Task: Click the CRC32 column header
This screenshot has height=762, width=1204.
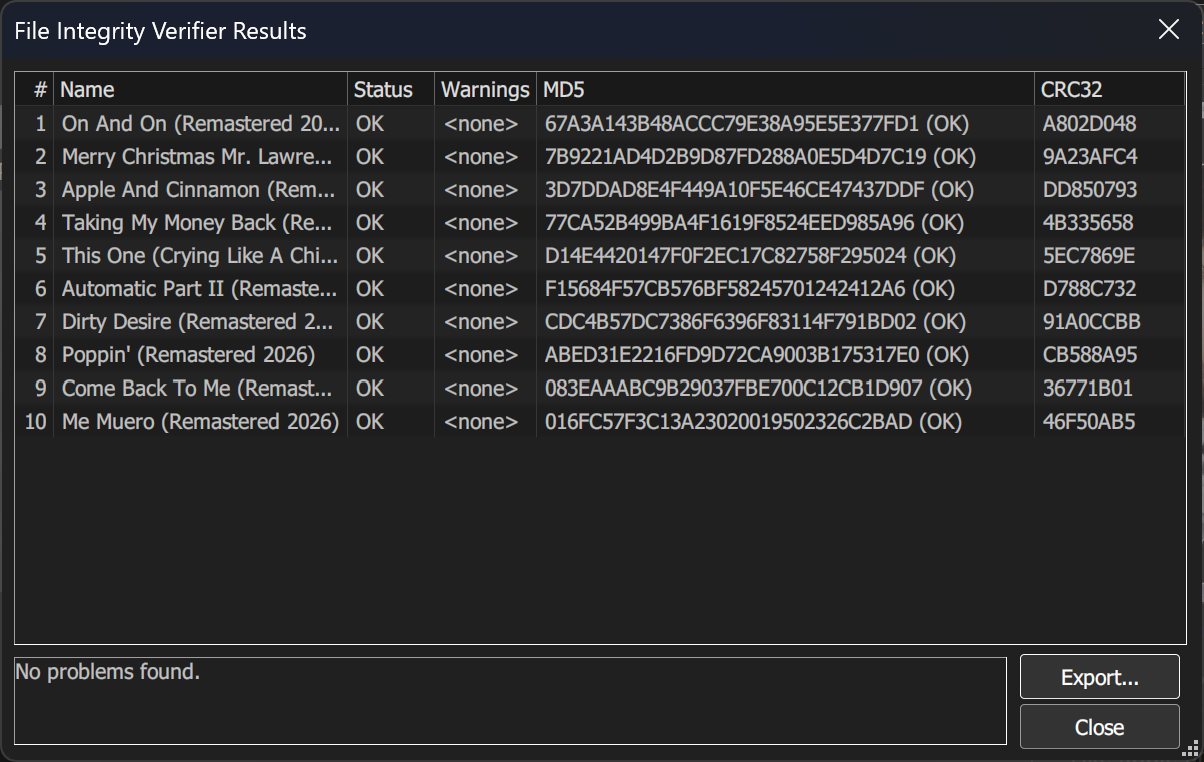Action: pos(1110,89)
